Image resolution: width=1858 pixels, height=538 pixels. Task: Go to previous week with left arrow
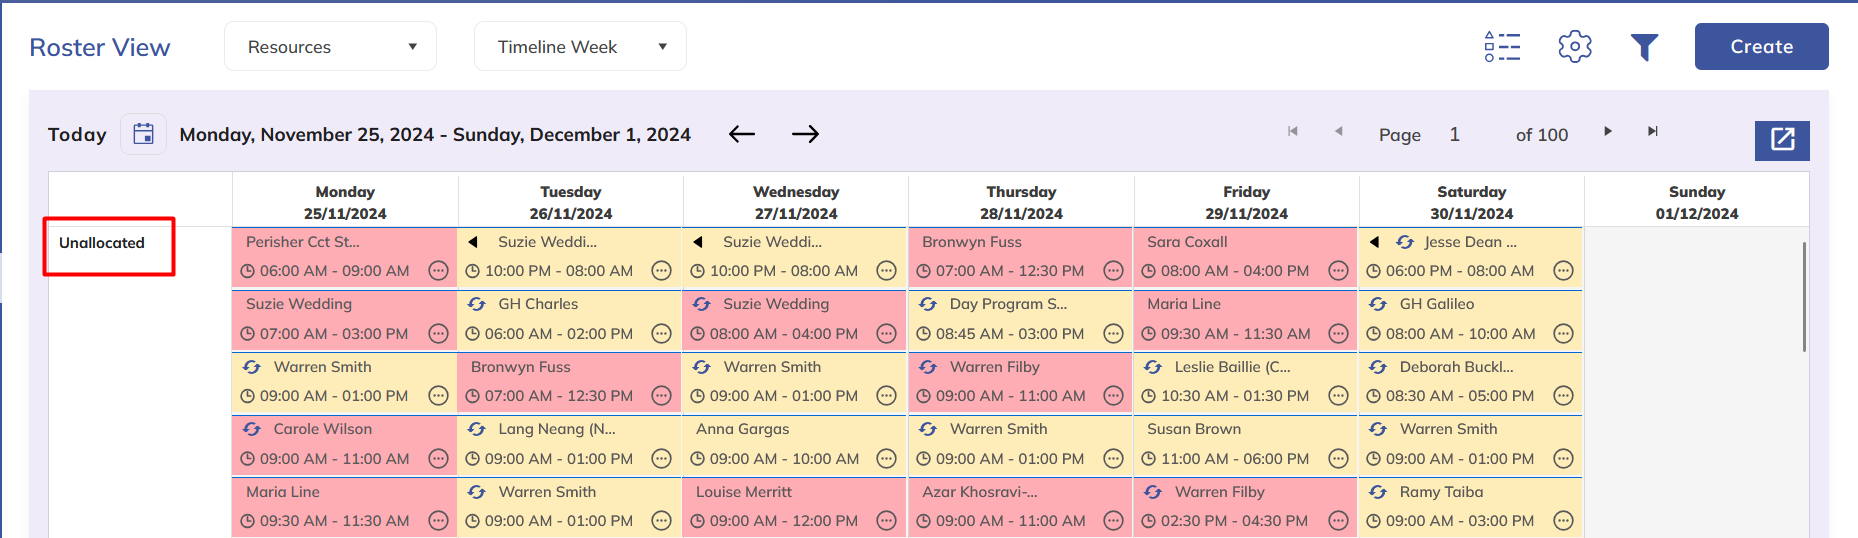[741, 134]
